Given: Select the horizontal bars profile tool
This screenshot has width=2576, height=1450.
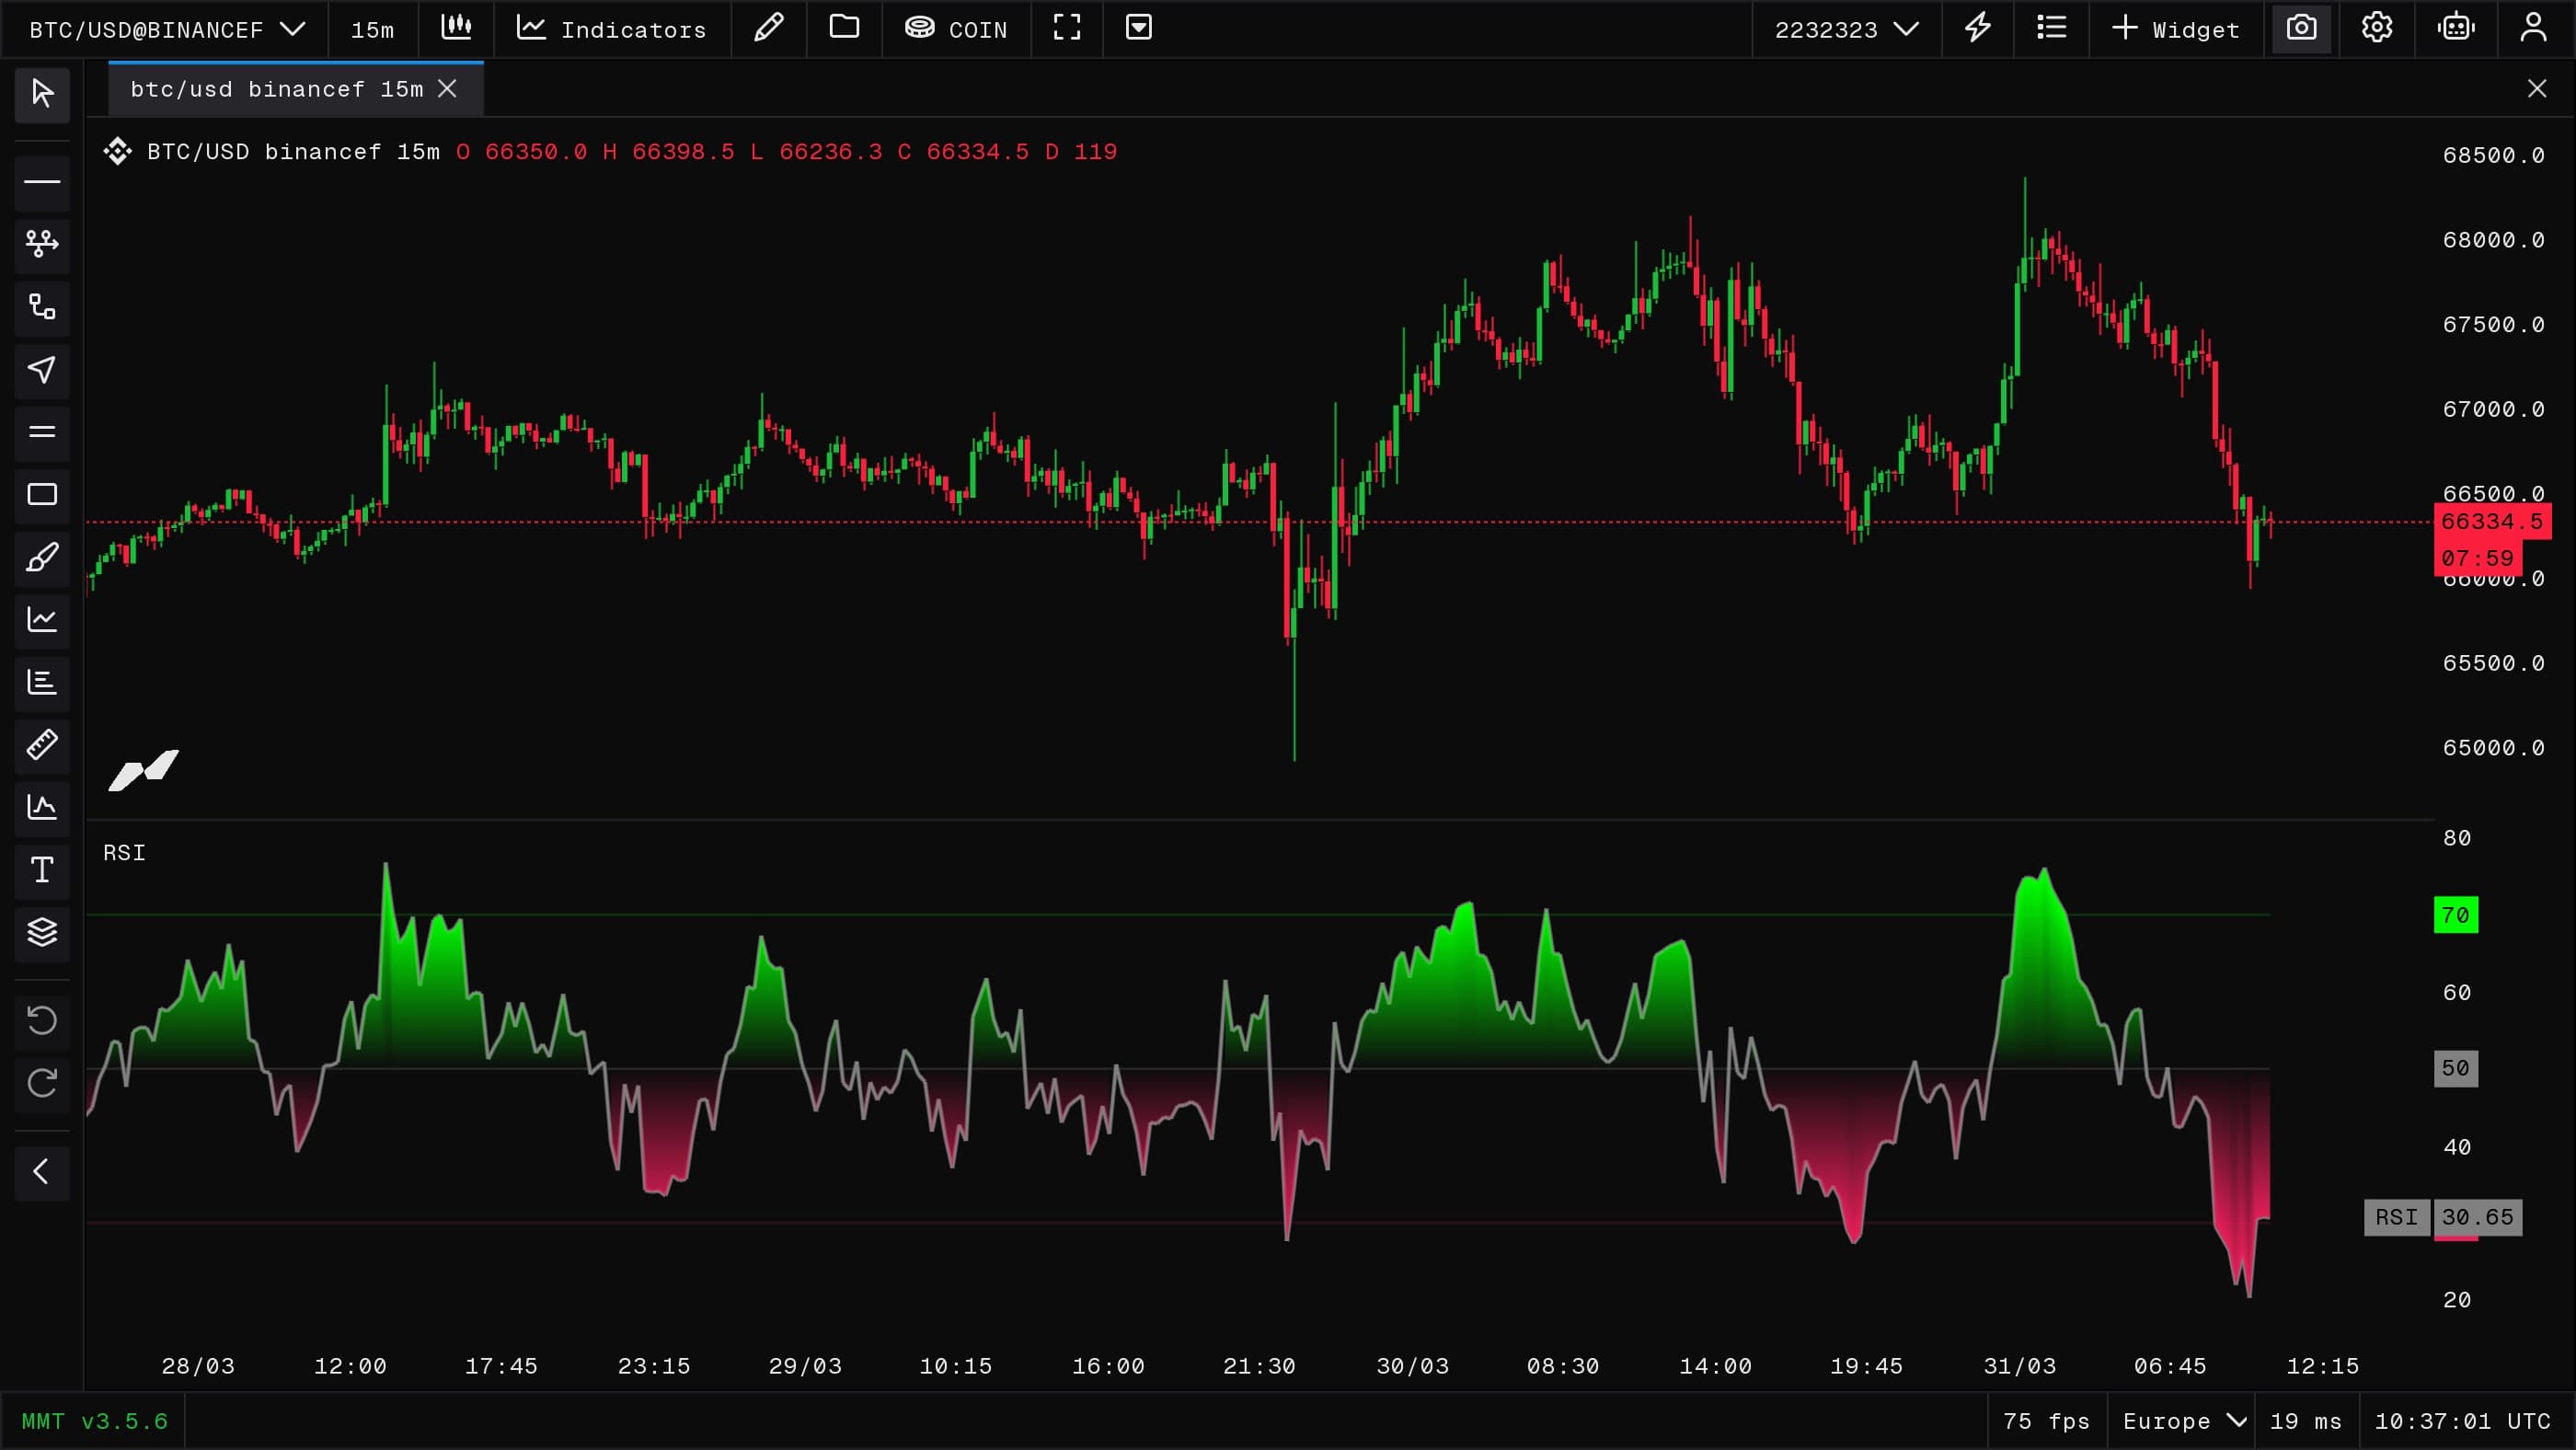Looking at the screenshot, I should [42, 683].
